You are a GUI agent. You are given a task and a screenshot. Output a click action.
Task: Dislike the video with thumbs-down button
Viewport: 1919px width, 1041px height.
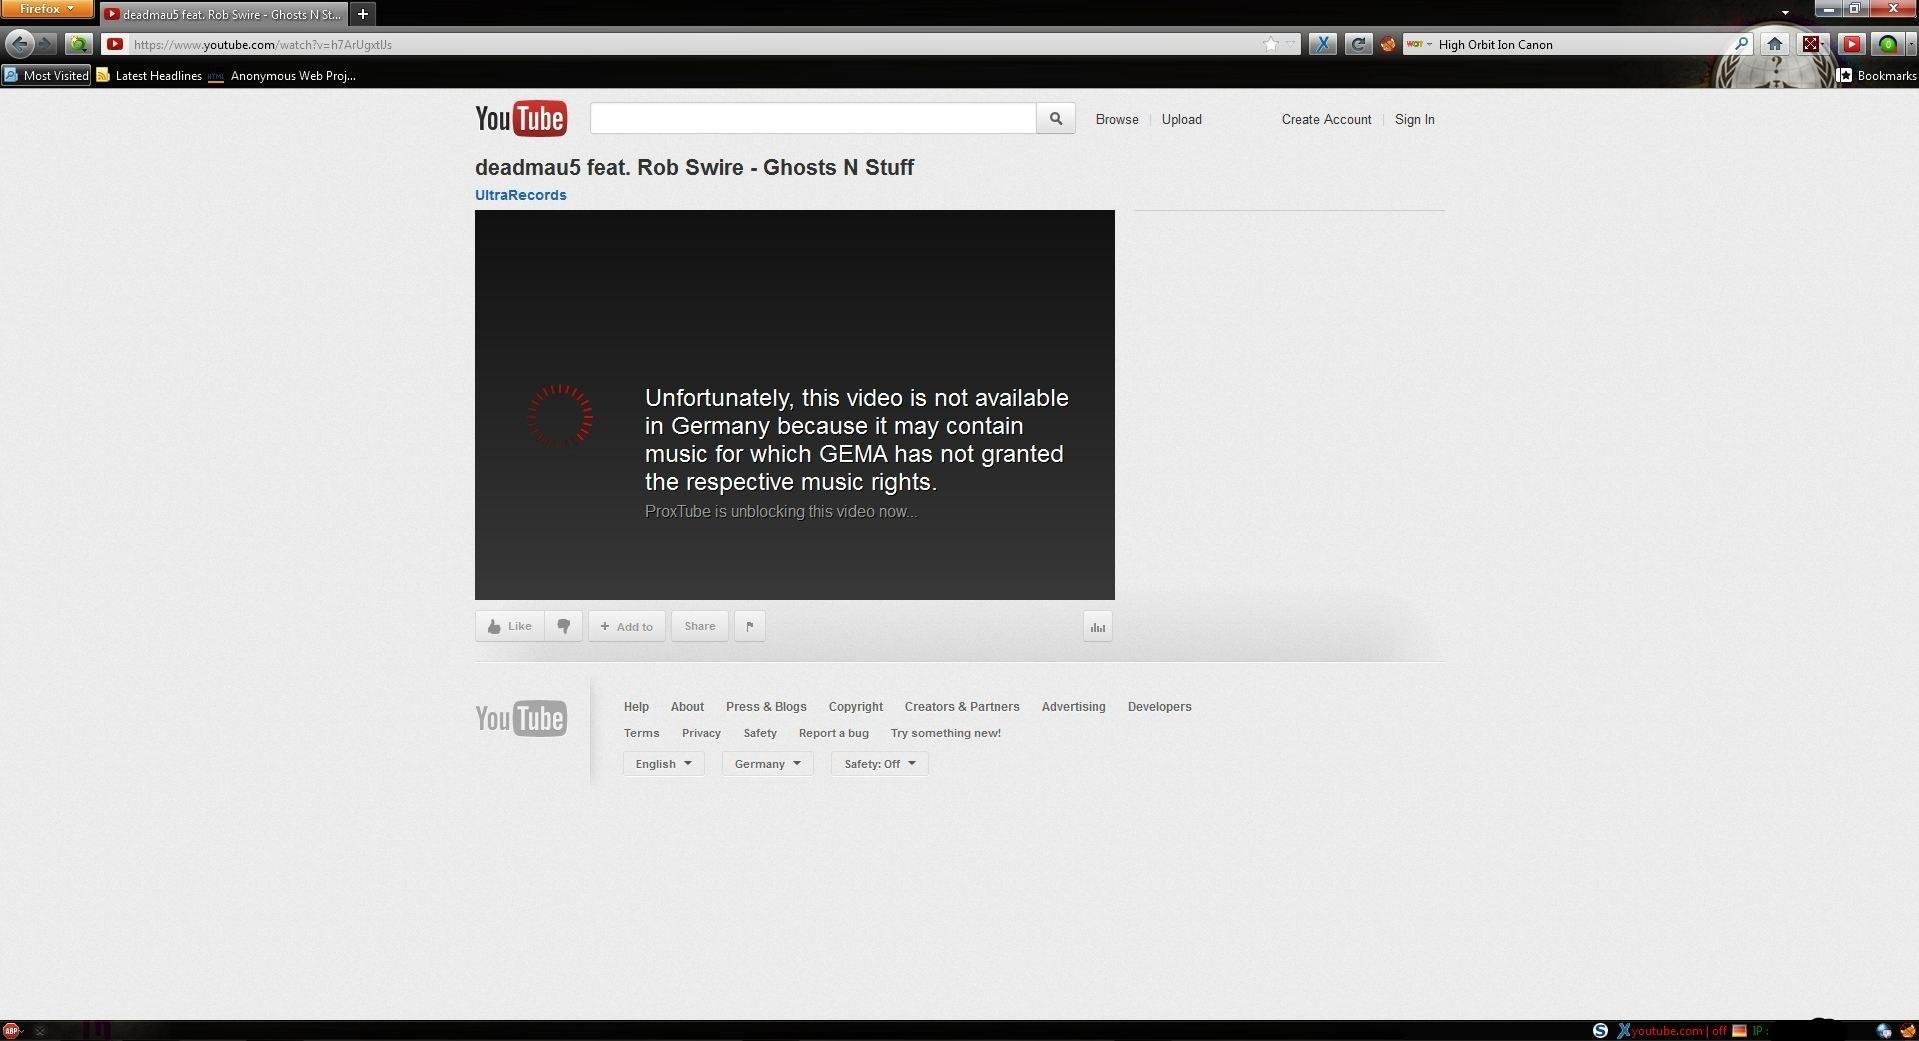click(x=564, y=626)
